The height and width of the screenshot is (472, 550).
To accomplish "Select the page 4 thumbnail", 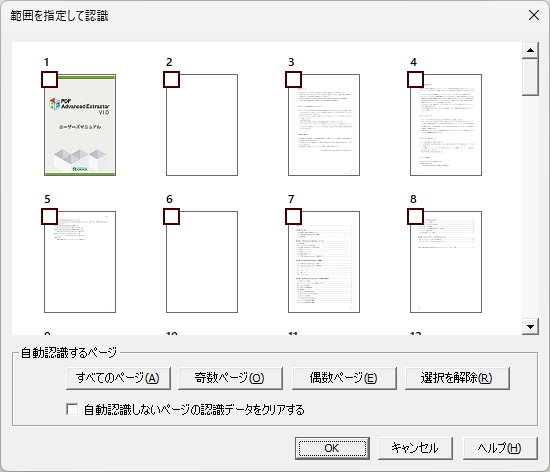I will pos(446,125).
